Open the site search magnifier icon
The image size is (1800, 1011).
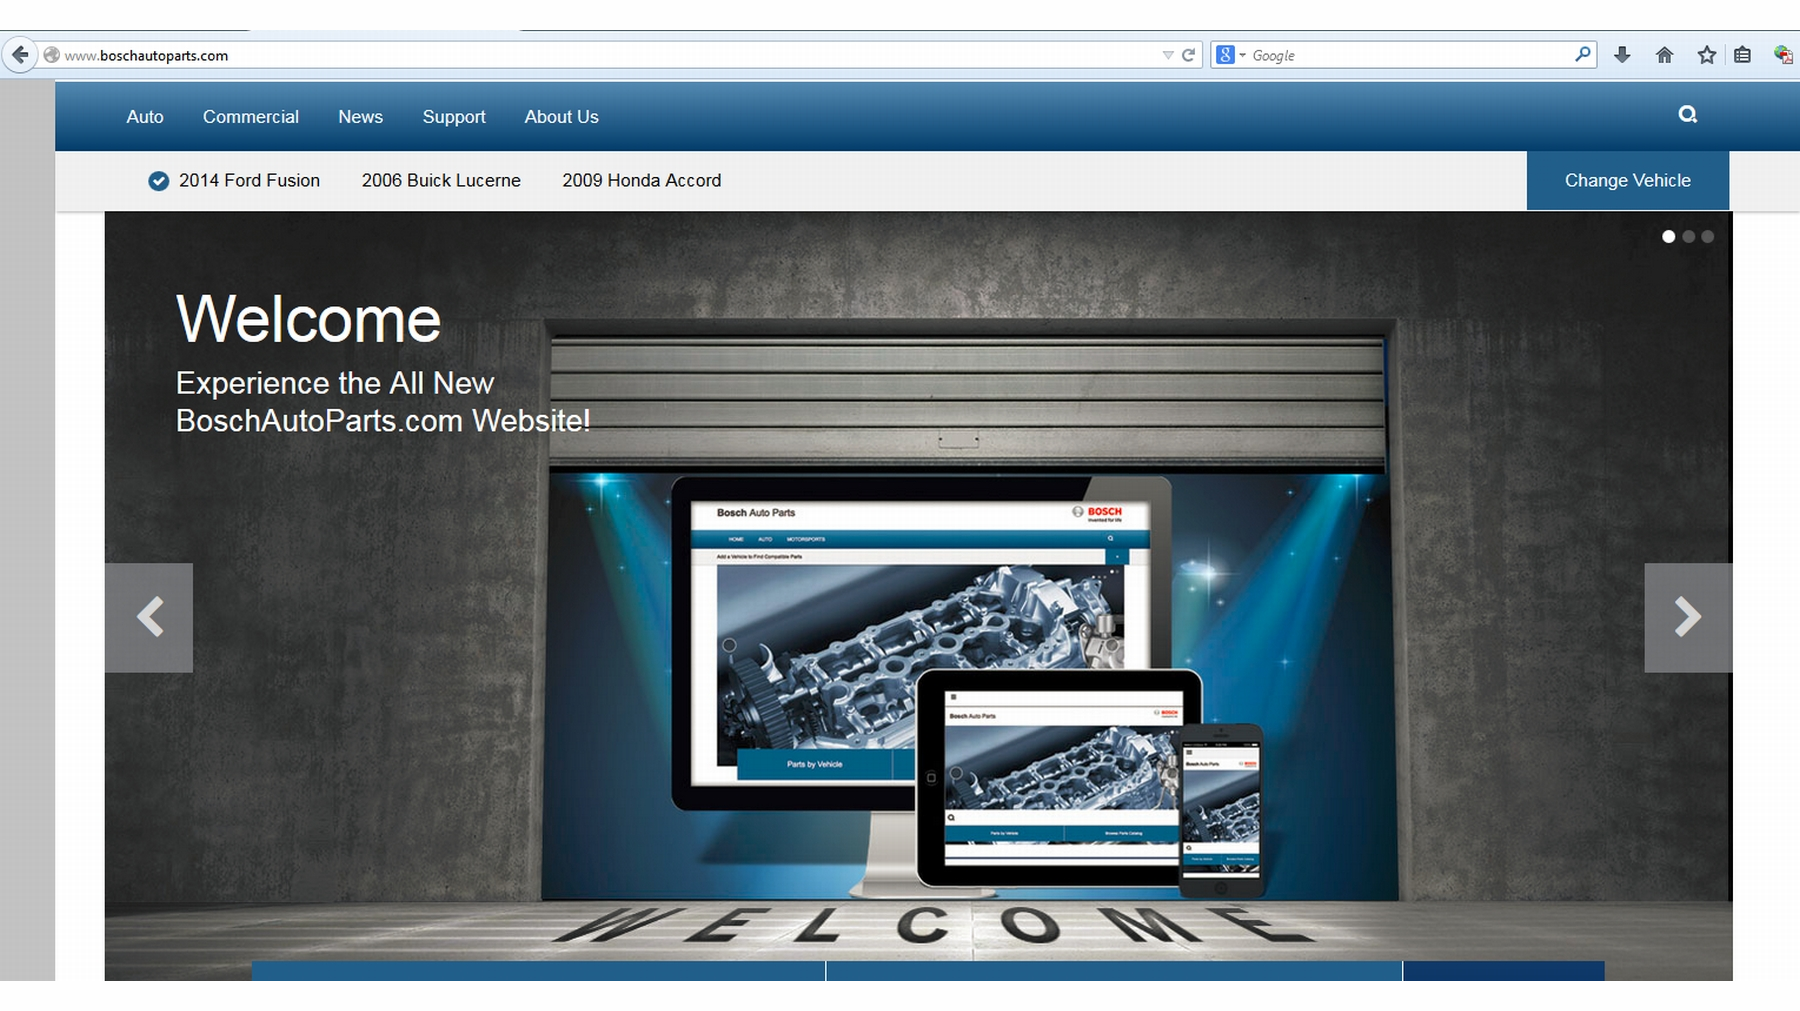(x=1687, y=114)
